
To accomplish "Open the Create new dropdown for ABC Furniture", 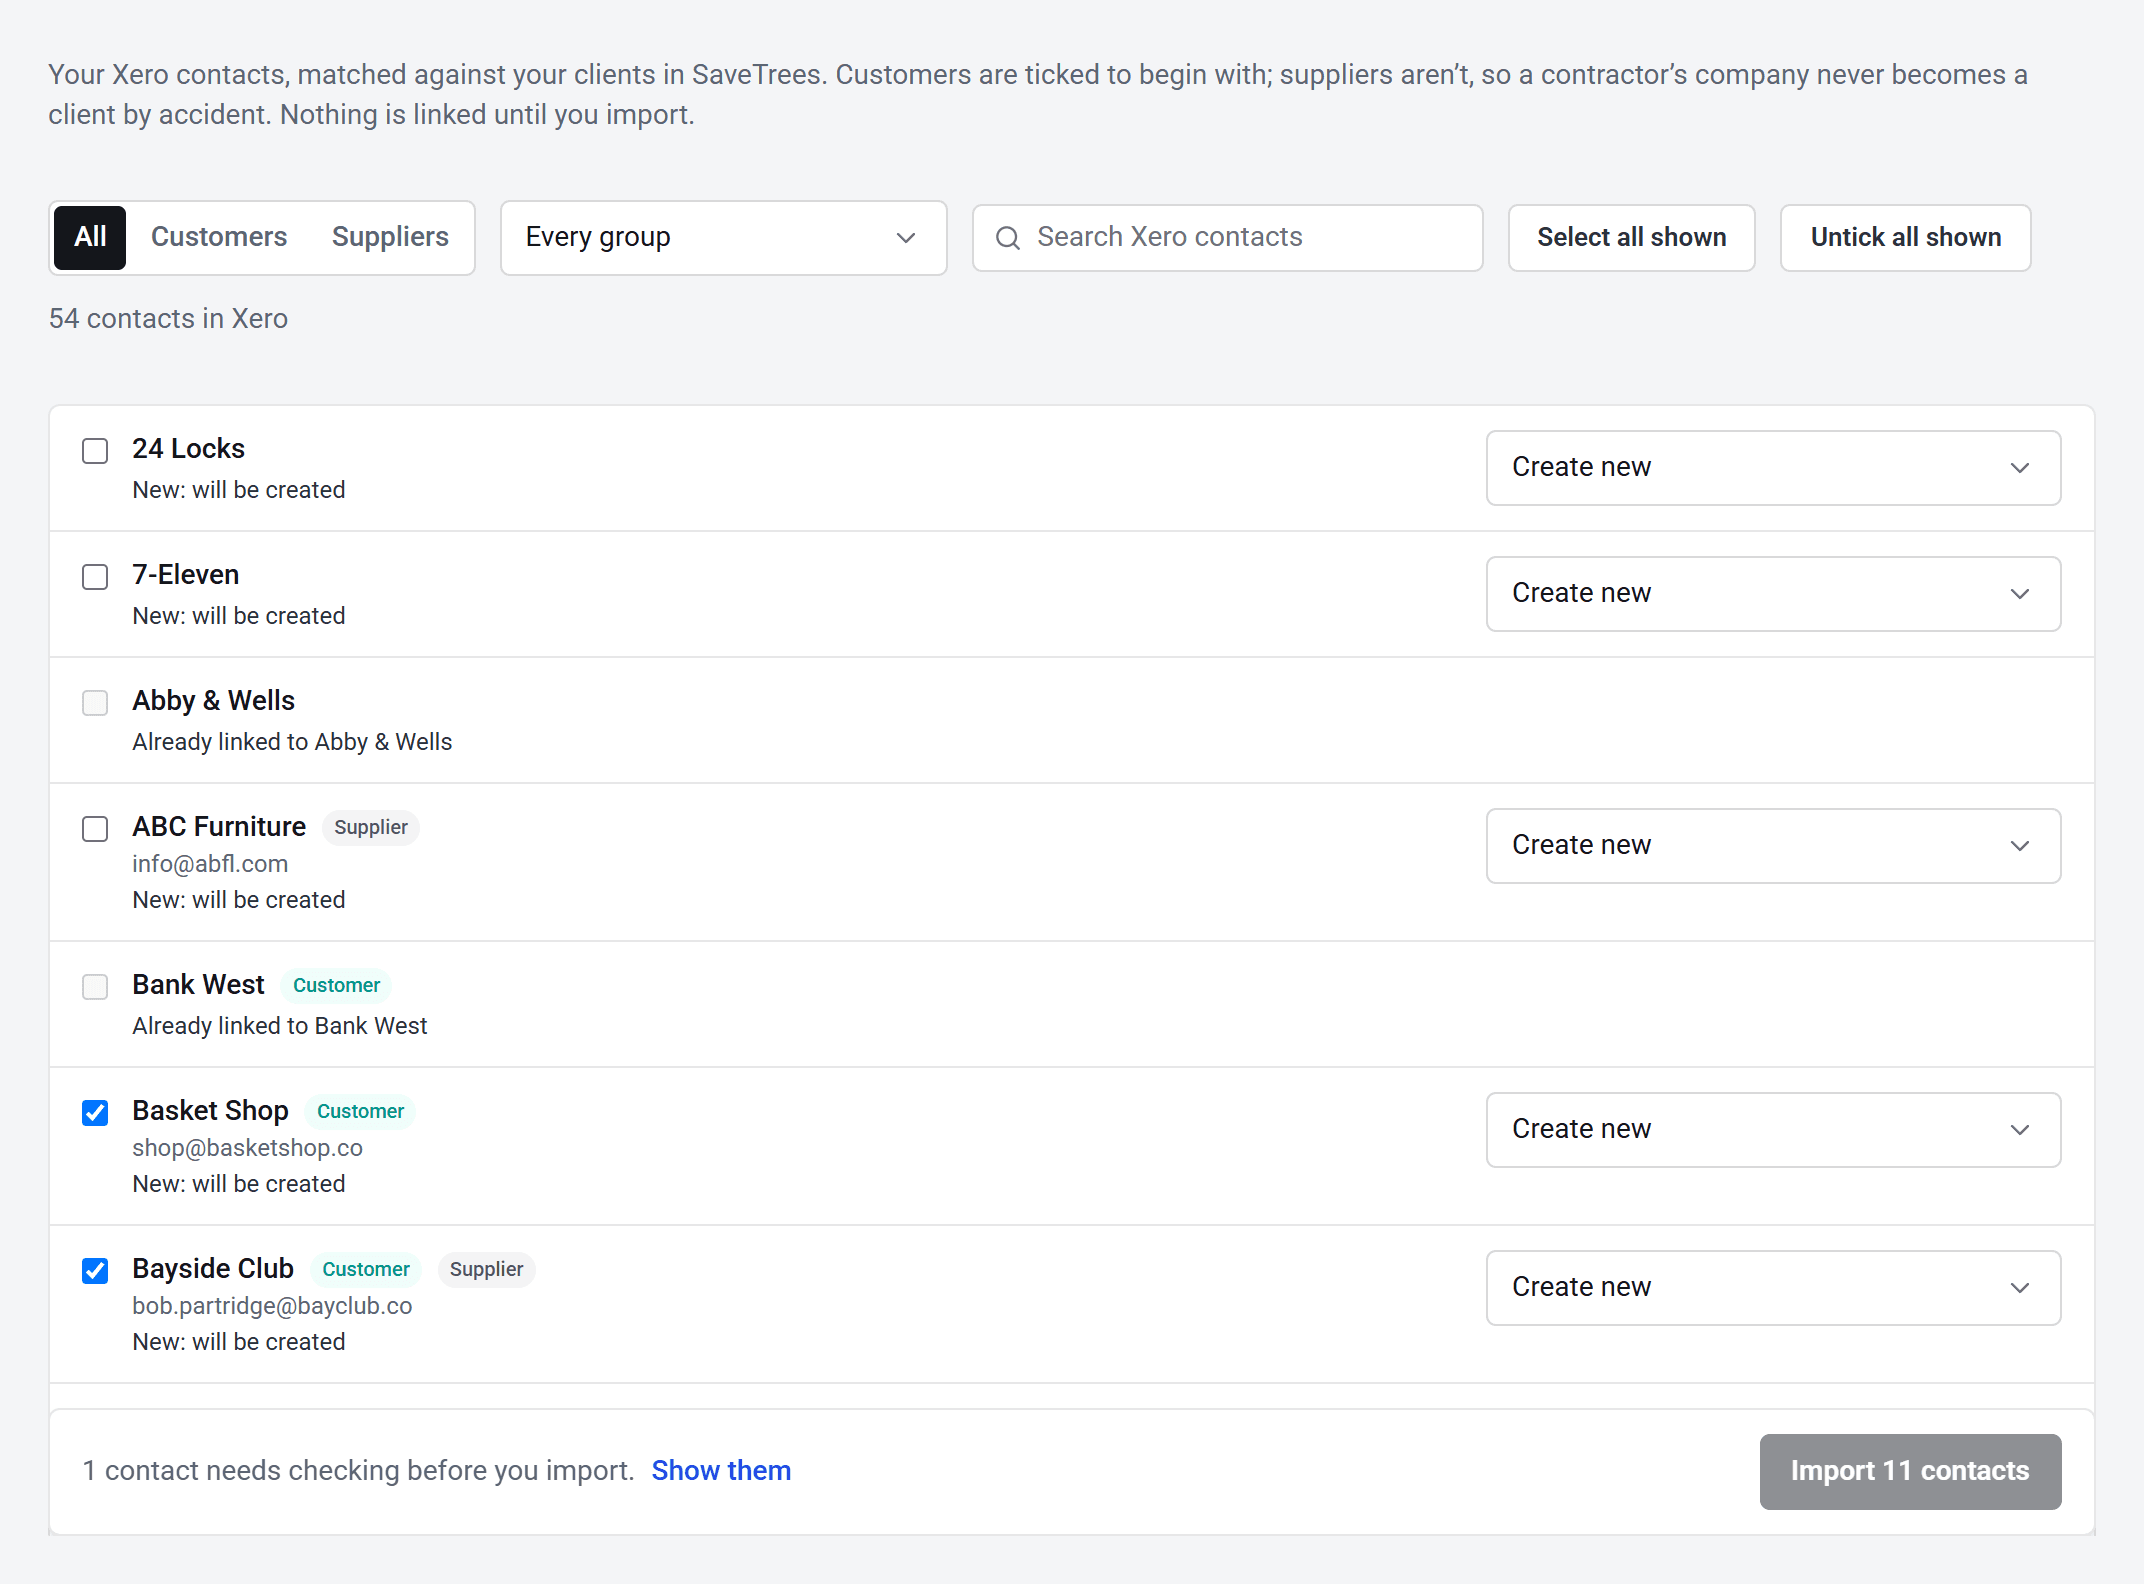I will click(1773, 846).
